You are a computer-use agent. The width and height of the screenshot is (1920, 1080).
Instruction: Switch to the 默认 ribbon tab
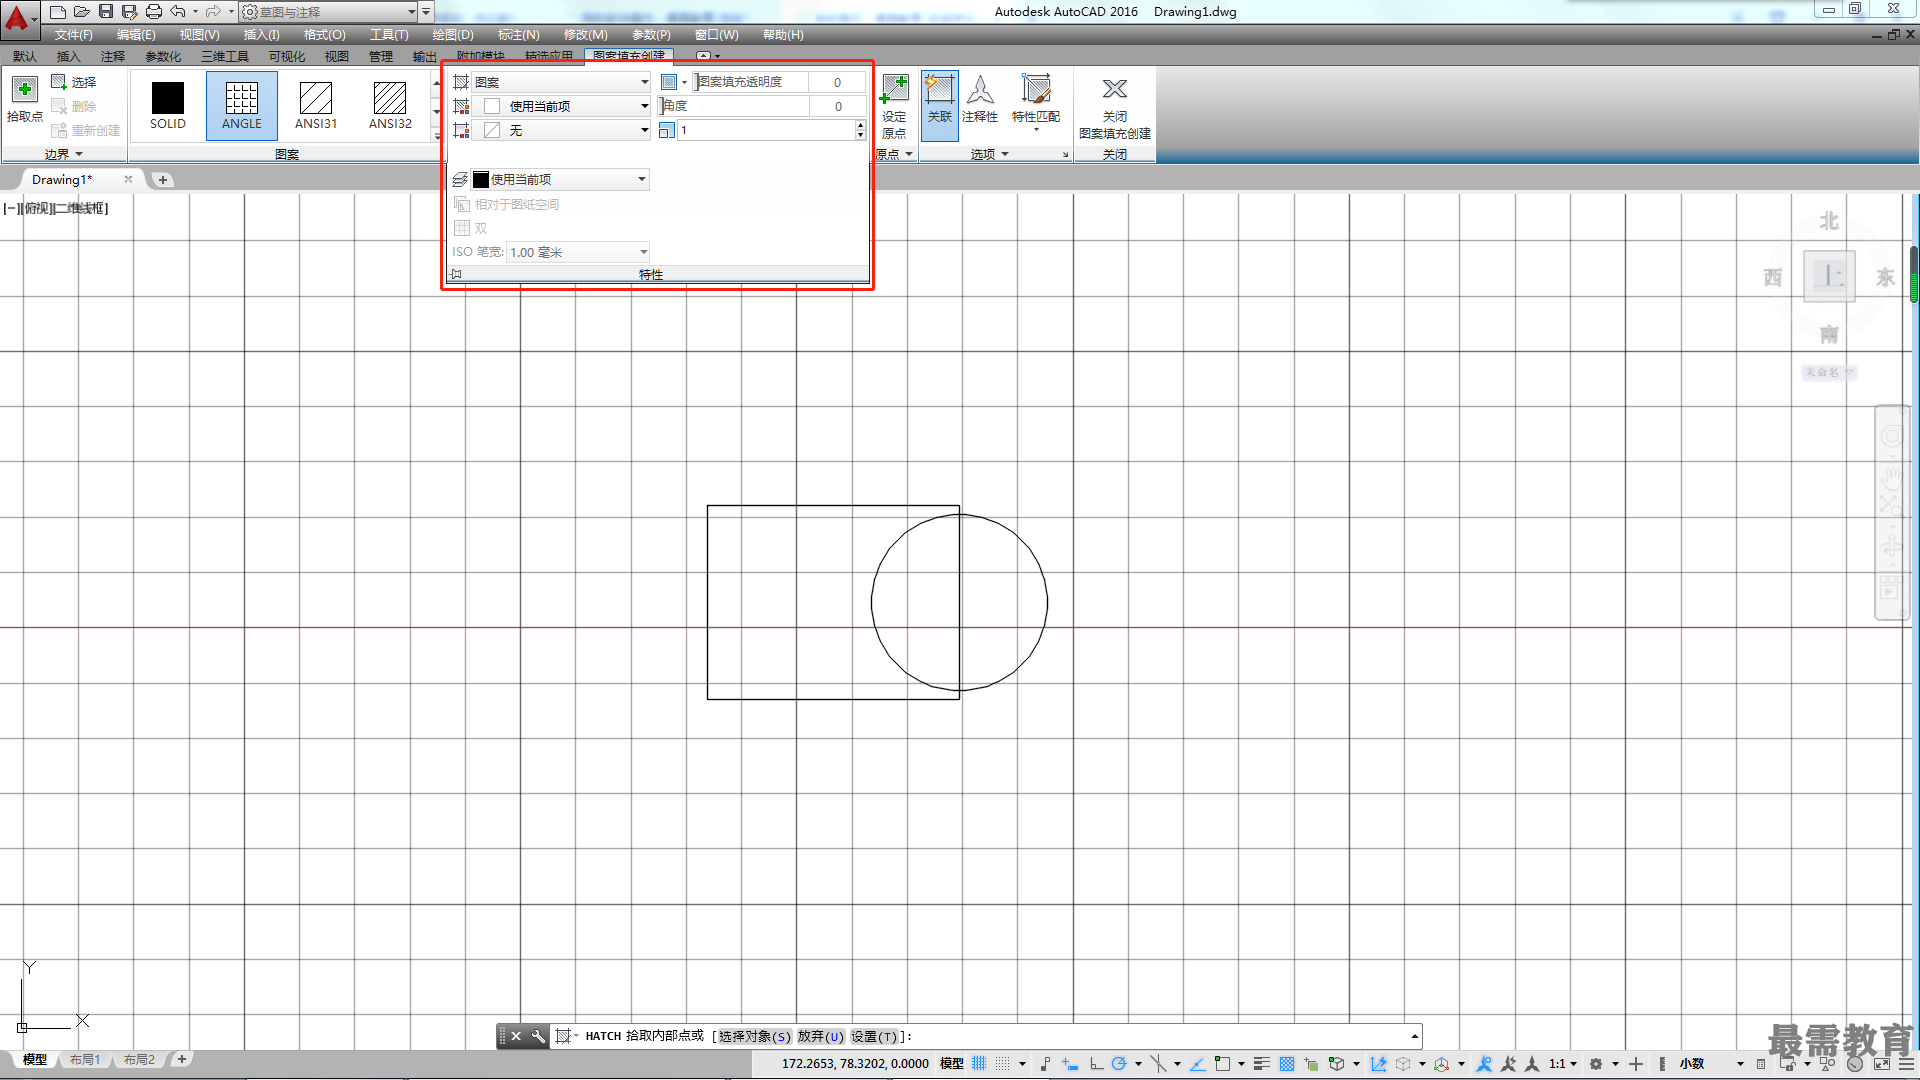click(25, 56)
